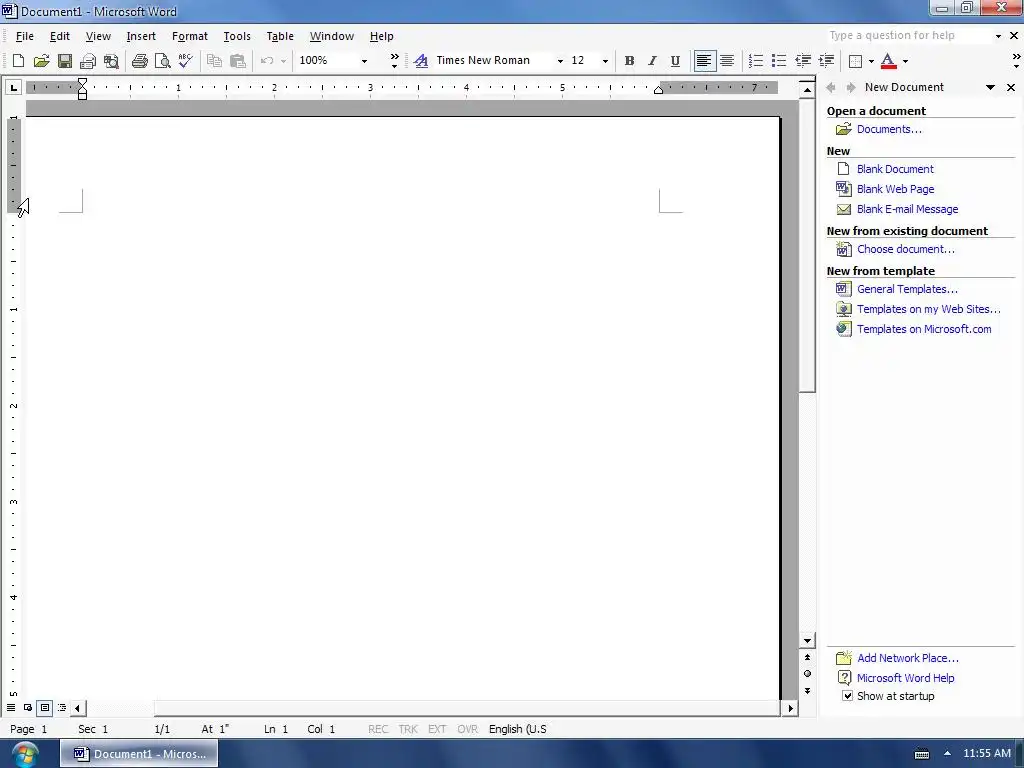Open font color palette dropdown arrow
This screenshot has width=1024, height=768.
(905, 61)
